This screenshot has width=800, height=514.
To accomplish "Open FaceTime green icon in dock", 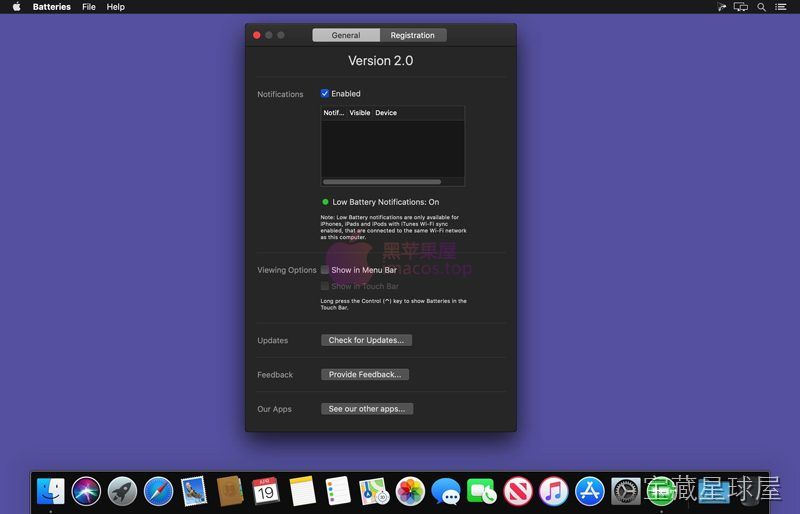I will 481,491.
